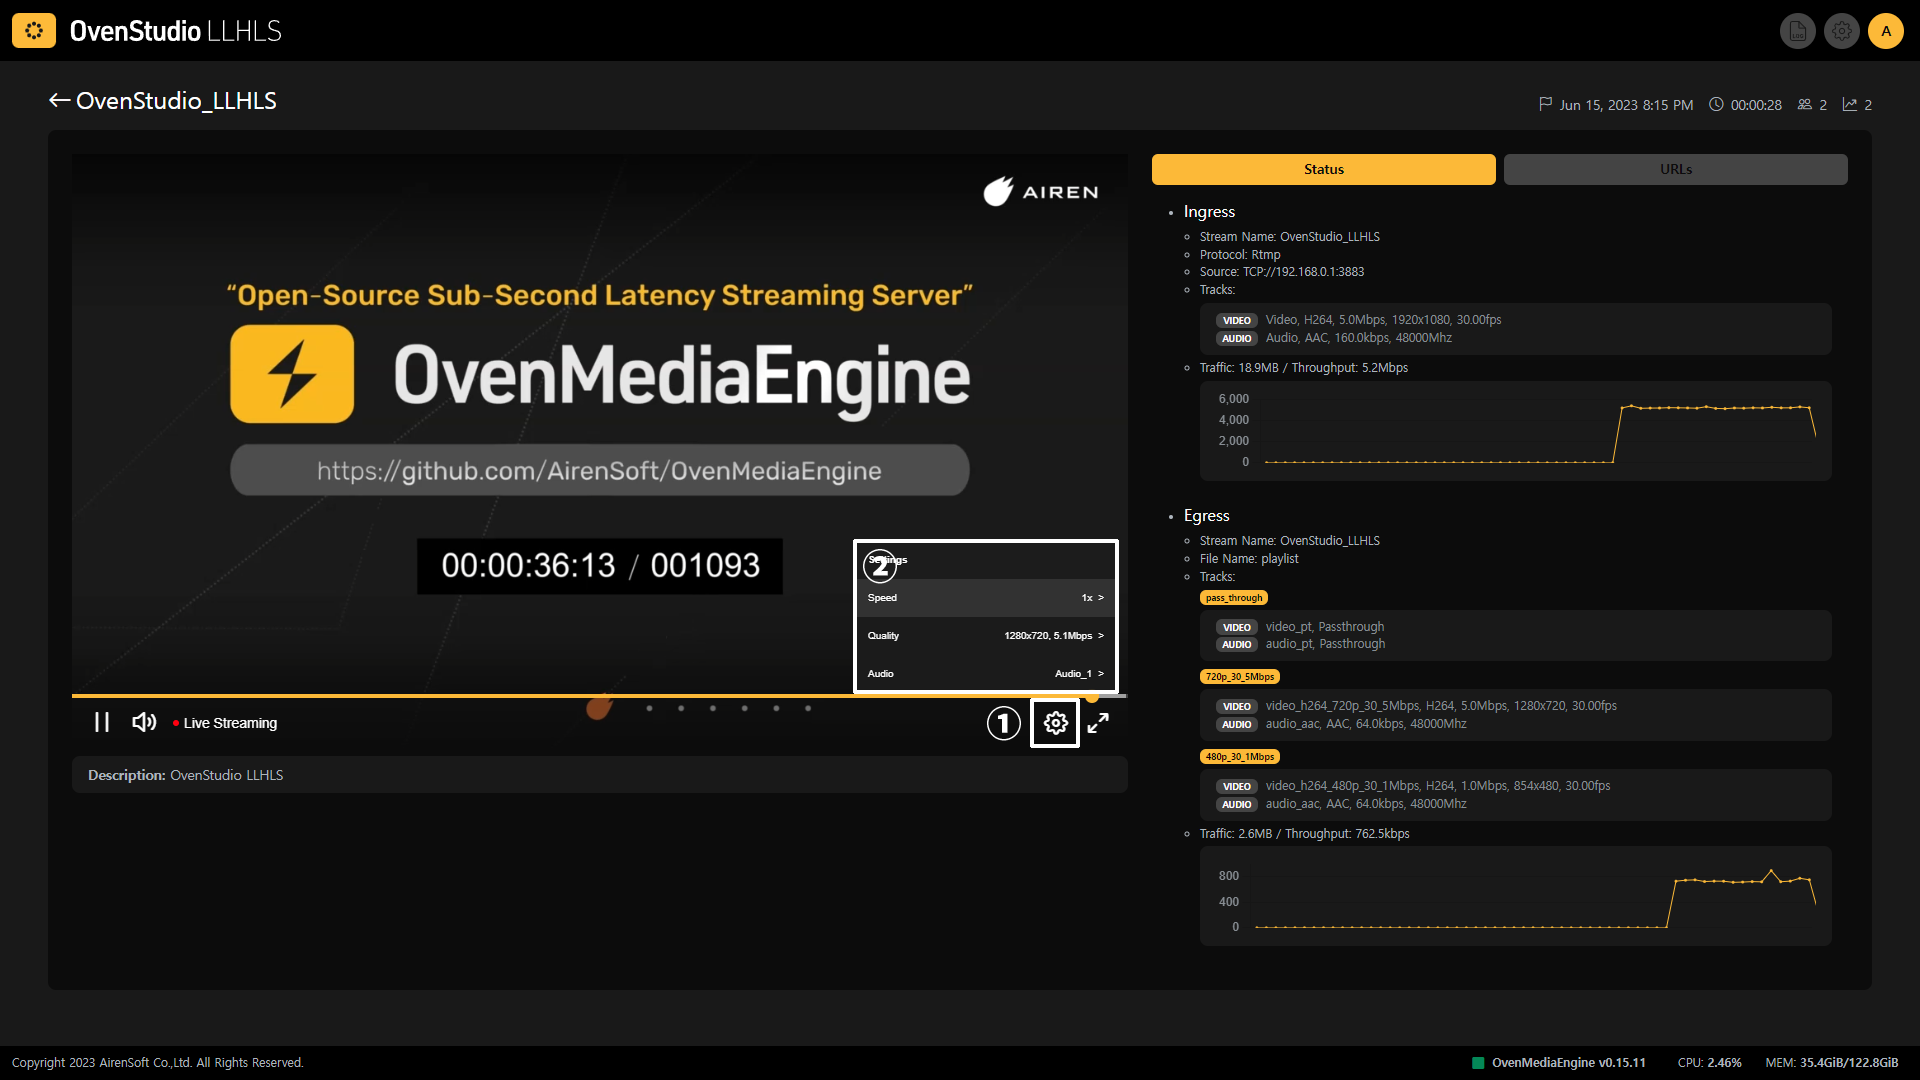Click the ingress Video H264 track row
The height and width of the screenshot is (1080, 1920).
tap(1359, 320)
